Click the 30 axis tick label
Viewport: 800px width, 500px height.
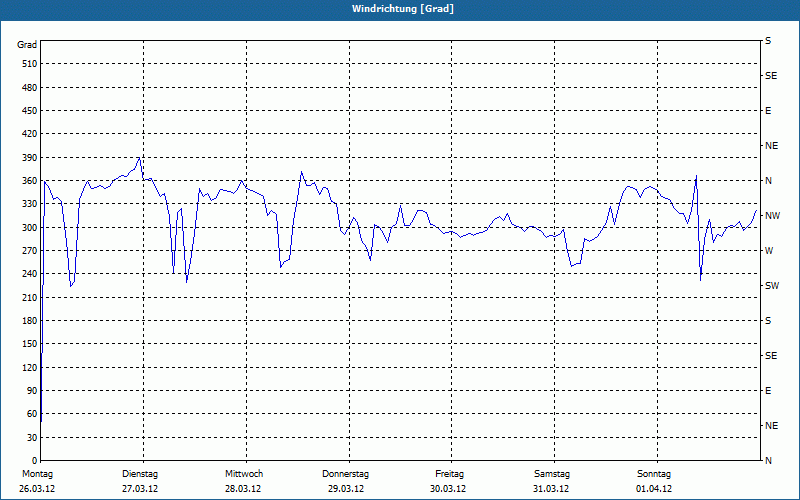point(32,438)
